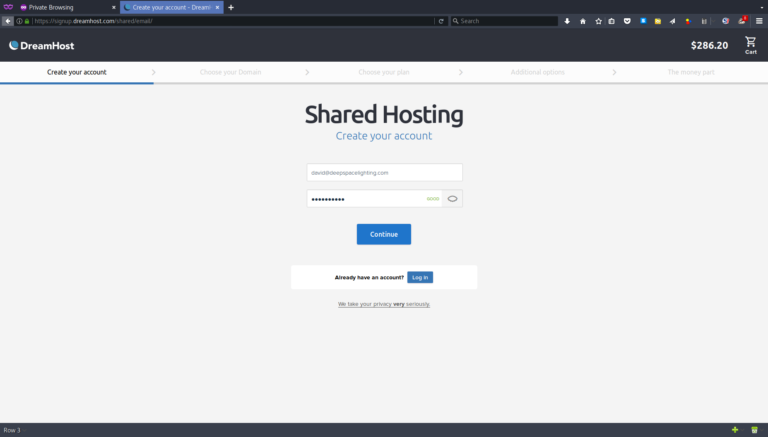Toggle password visibility eye icon

(x=452, y=198)
